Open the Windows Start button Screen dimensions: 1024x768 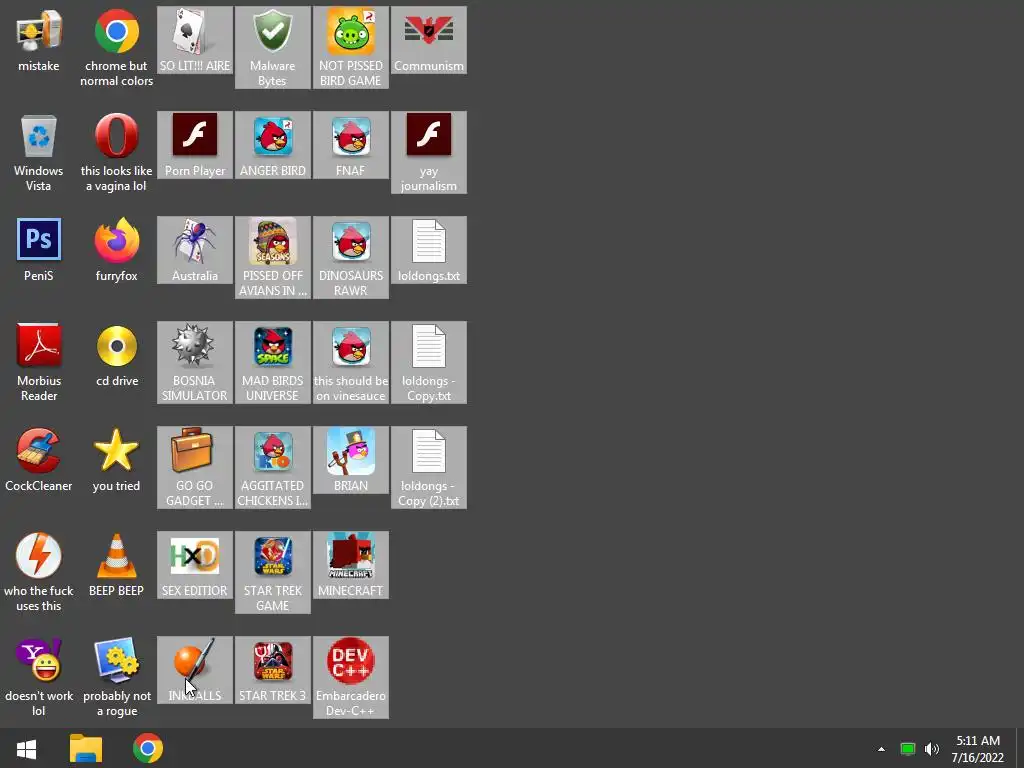click(x=26, y=748)
